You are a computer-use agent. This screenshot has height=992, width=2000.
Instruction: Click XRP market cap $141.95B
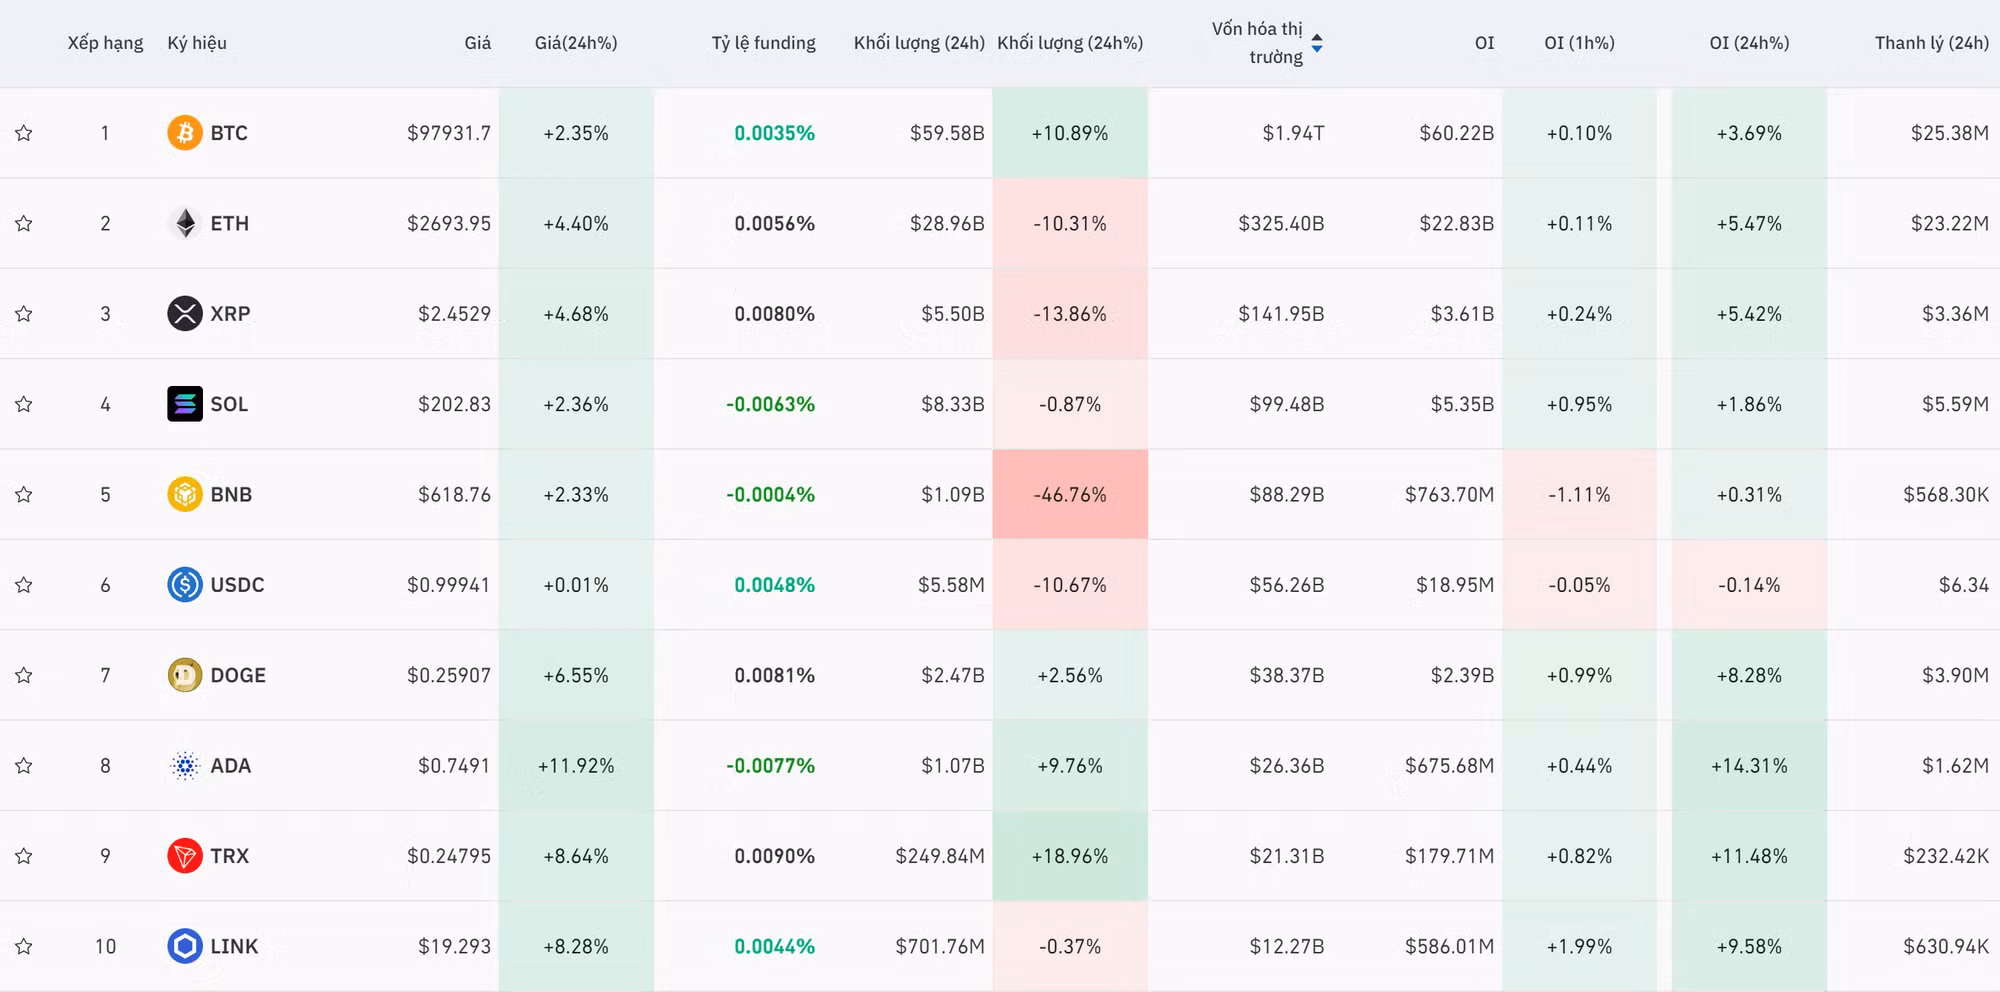1281,314
